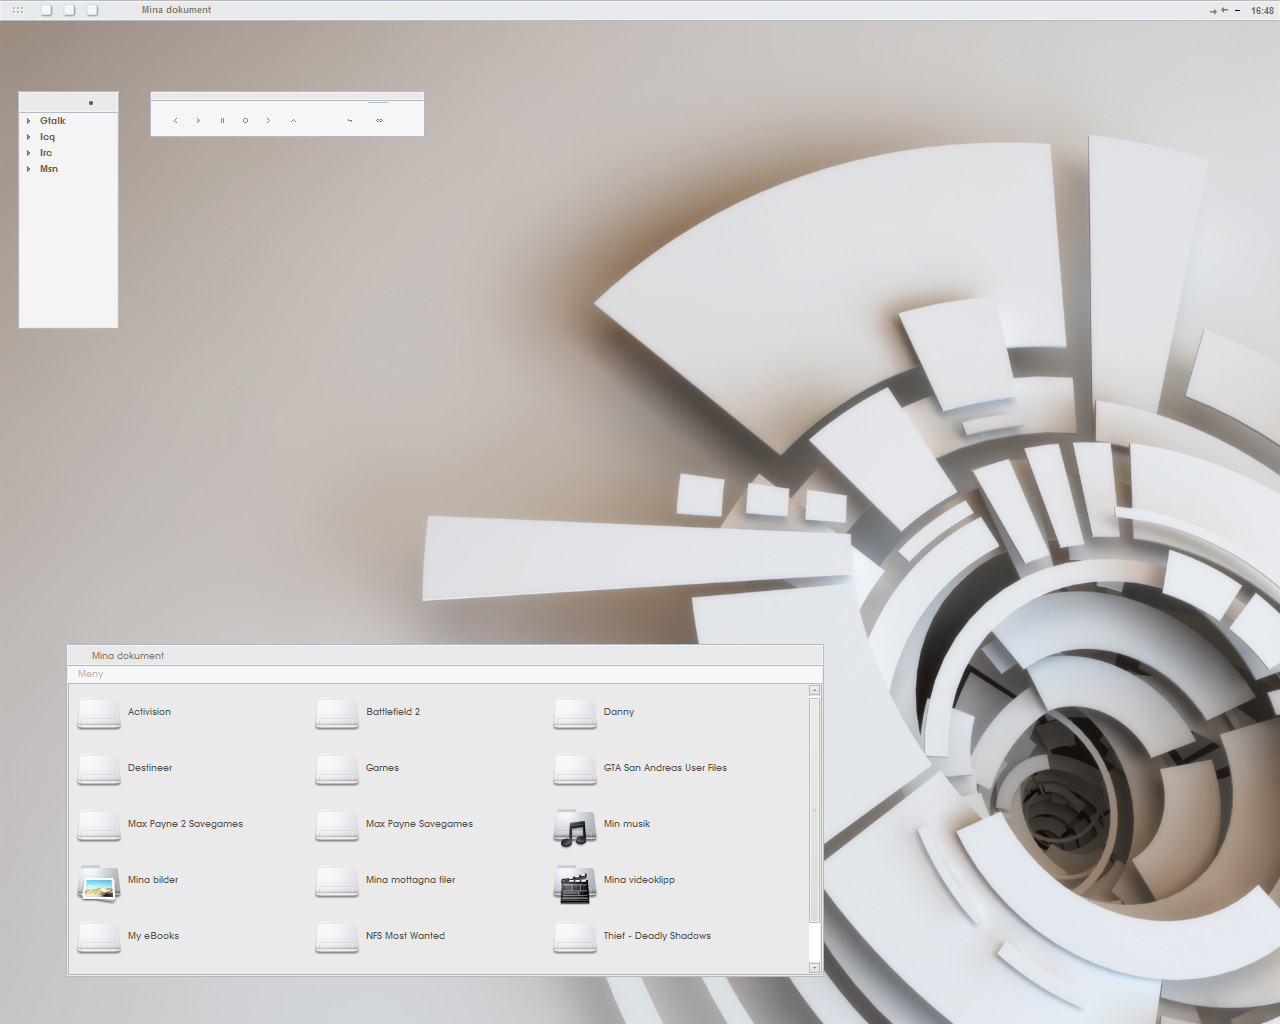The width and height of the screenshot is (1280, 1024).
Task: Expand the Irc contact group
Action: pos(28,153)
